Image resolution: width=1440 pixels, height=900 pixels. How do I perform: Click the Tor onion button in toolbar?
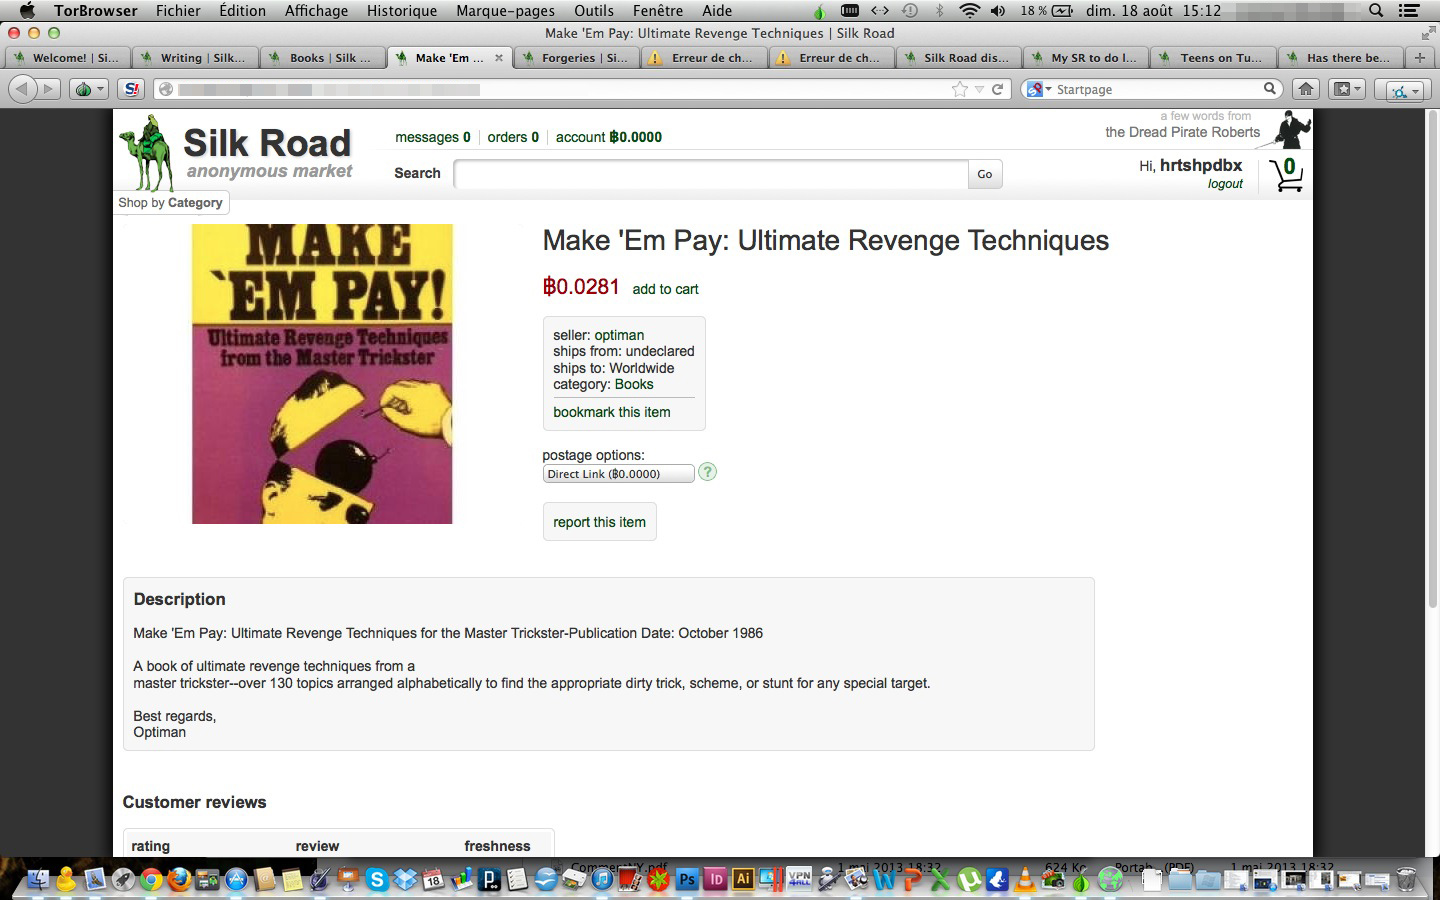point(83,89)
